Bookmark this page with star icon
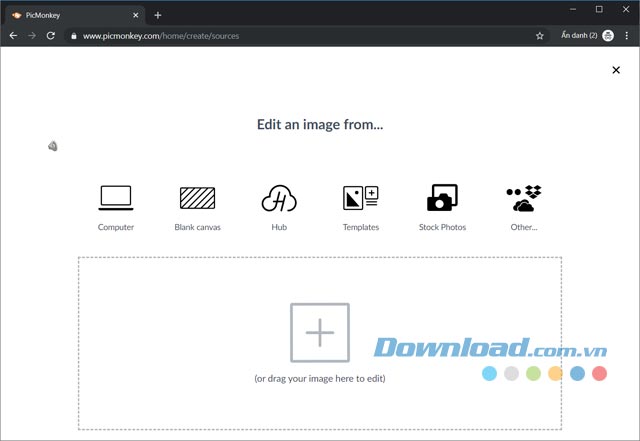640x441 pixels. tap(540, 36)
